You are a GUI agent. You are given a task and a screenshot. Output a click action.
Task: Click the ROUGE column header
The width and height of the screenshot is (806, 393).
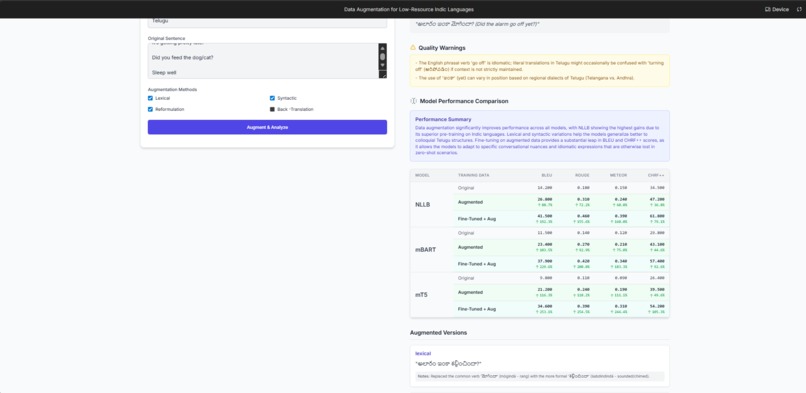[582, 175]
